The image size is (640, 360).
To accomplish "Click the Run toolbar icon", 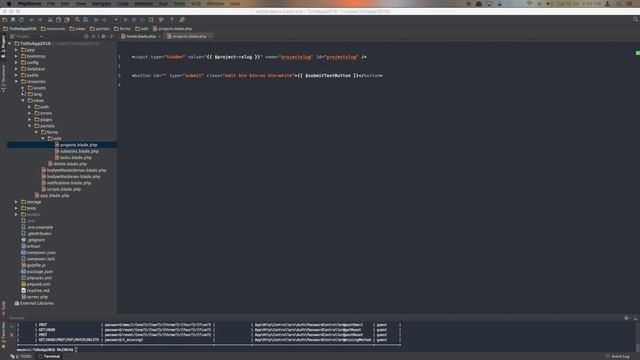I will pyautogui.click(x=126, y=20).
